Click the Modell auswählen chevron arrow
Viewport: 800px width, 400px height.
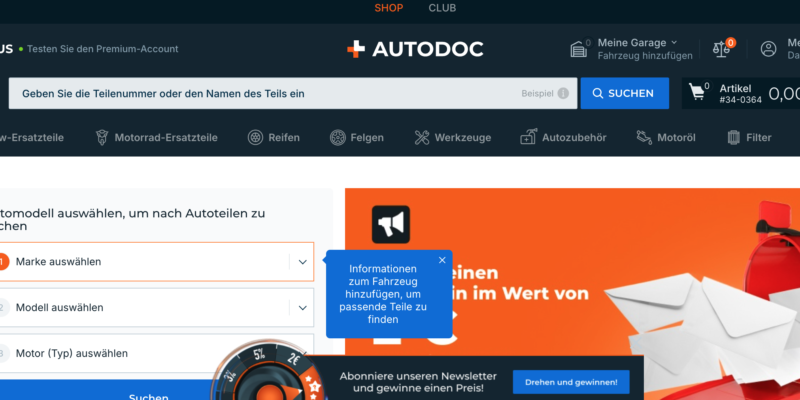(x=303, y=308)
